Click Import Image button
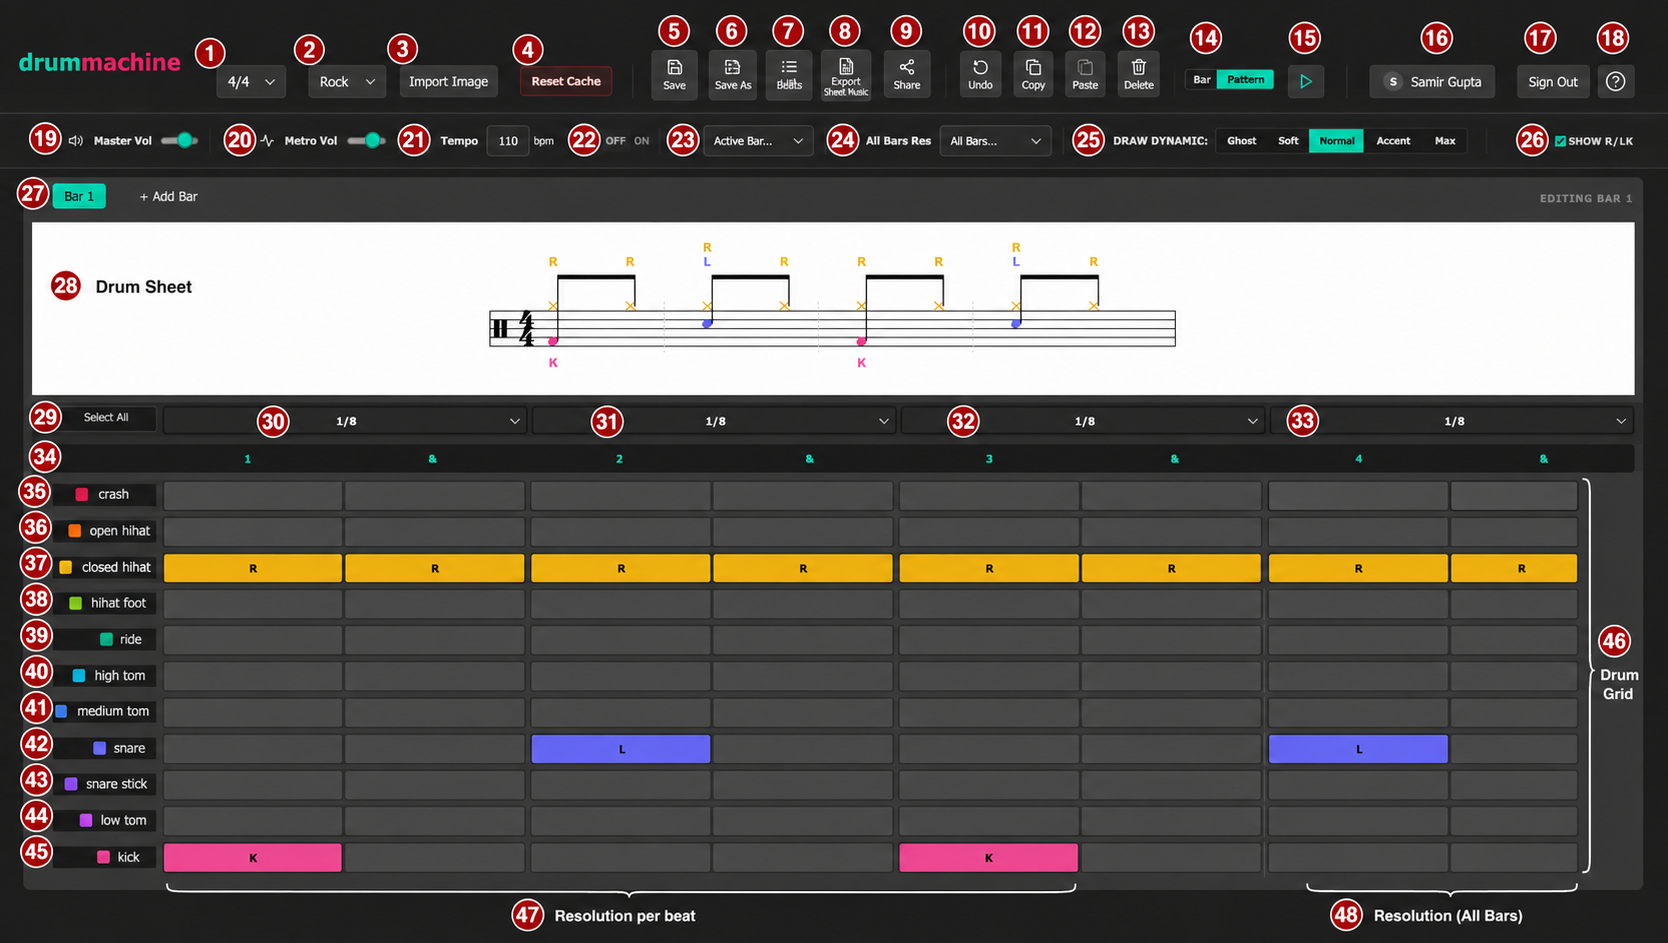Screen dimensions: 1668x943 click(x=448, y=82)
